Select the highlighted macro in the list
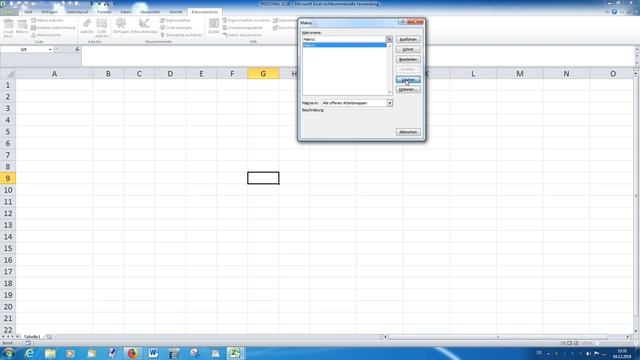The width and height of the screenshot is (640, 360). tap(344, 45)
